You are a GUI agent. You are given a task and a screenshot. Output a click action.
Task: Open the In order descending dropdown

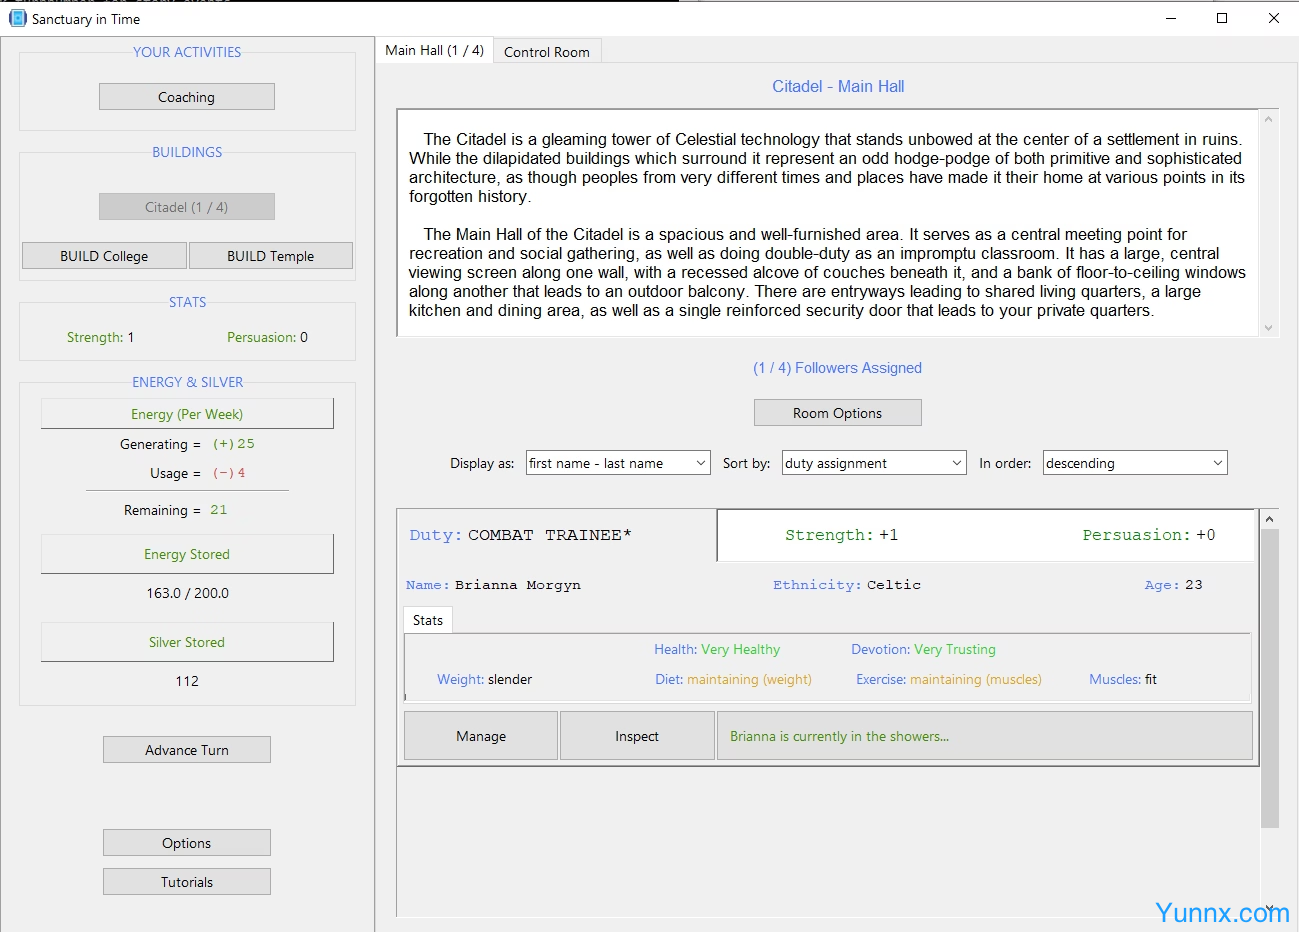pos(1134,463)
